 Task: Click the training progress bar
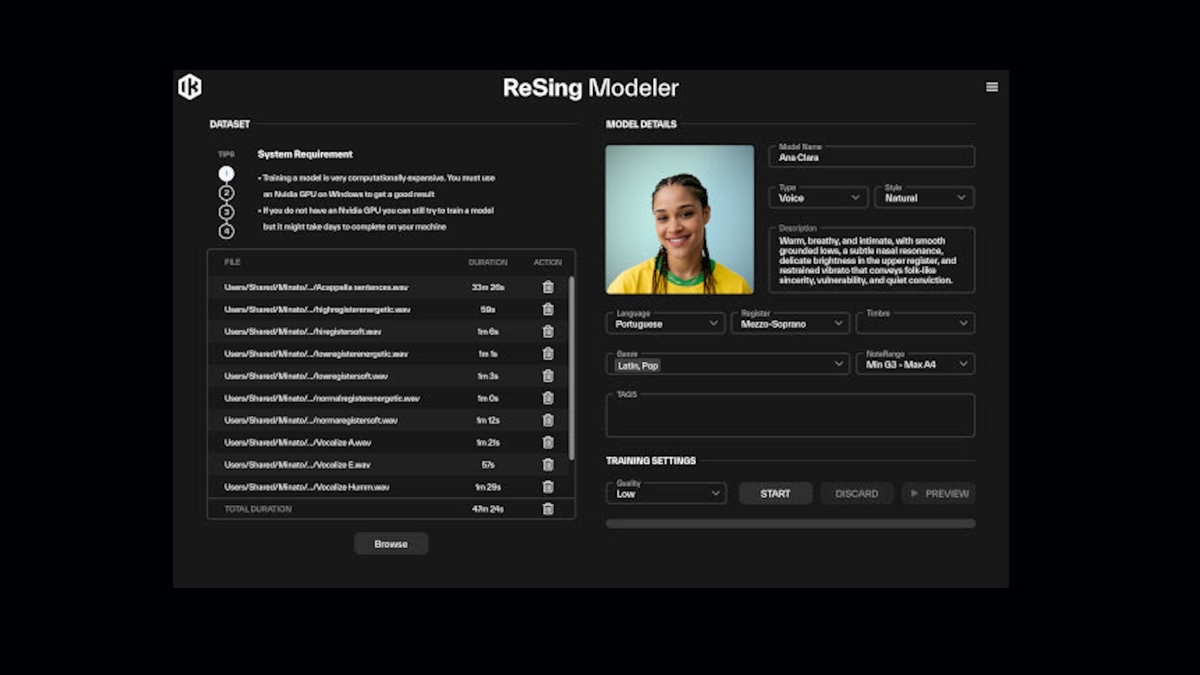point(790,523)
